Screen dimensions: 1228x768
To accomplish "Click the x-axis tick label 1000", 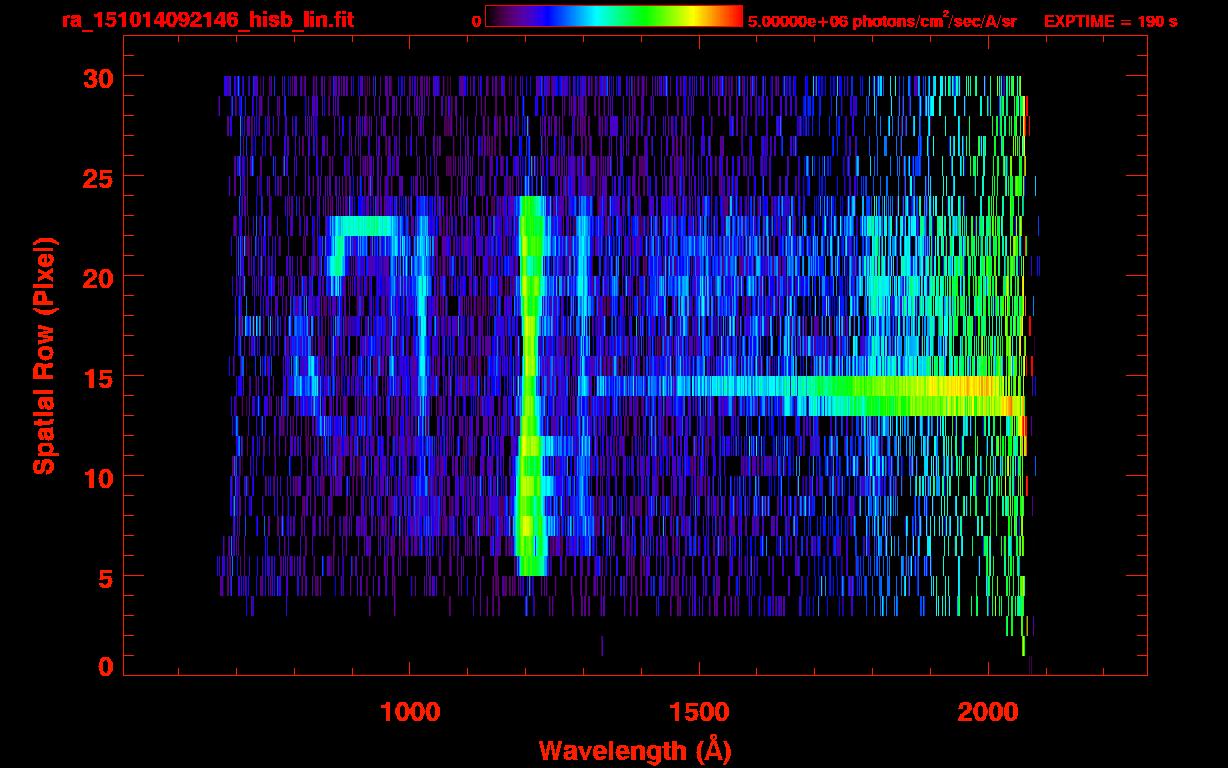I will 409,711.
